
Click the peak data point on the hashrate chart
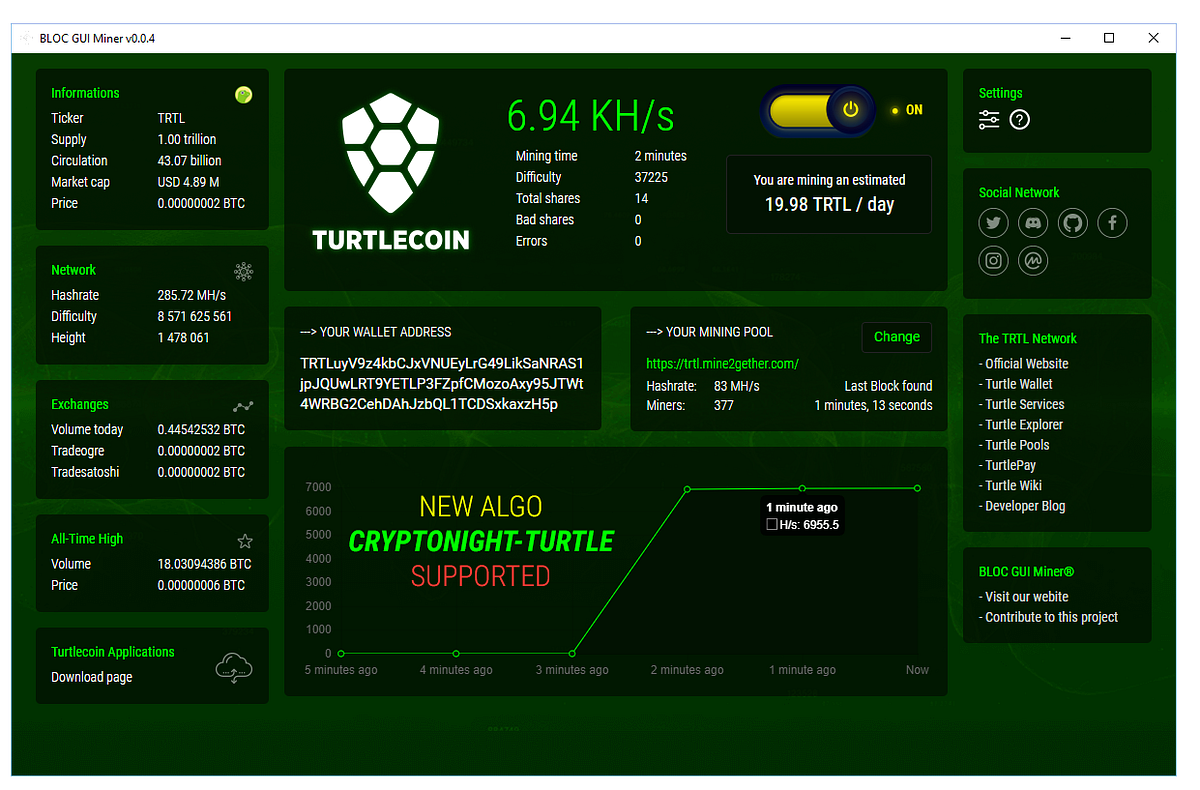pyautogui.click(x=686, y=489)
